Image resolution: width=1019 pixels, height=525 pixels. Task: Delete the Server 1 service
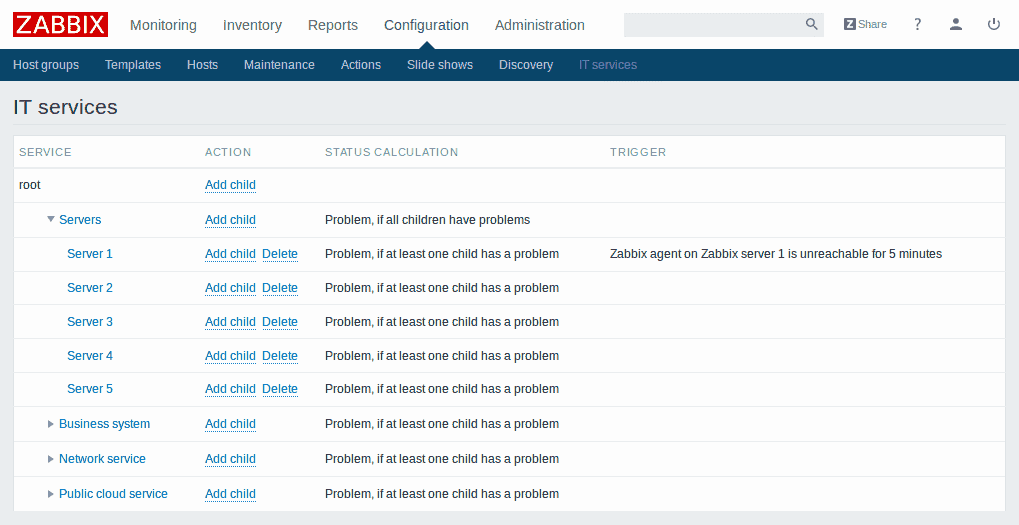pyautogui.click(x=280, y=254)
